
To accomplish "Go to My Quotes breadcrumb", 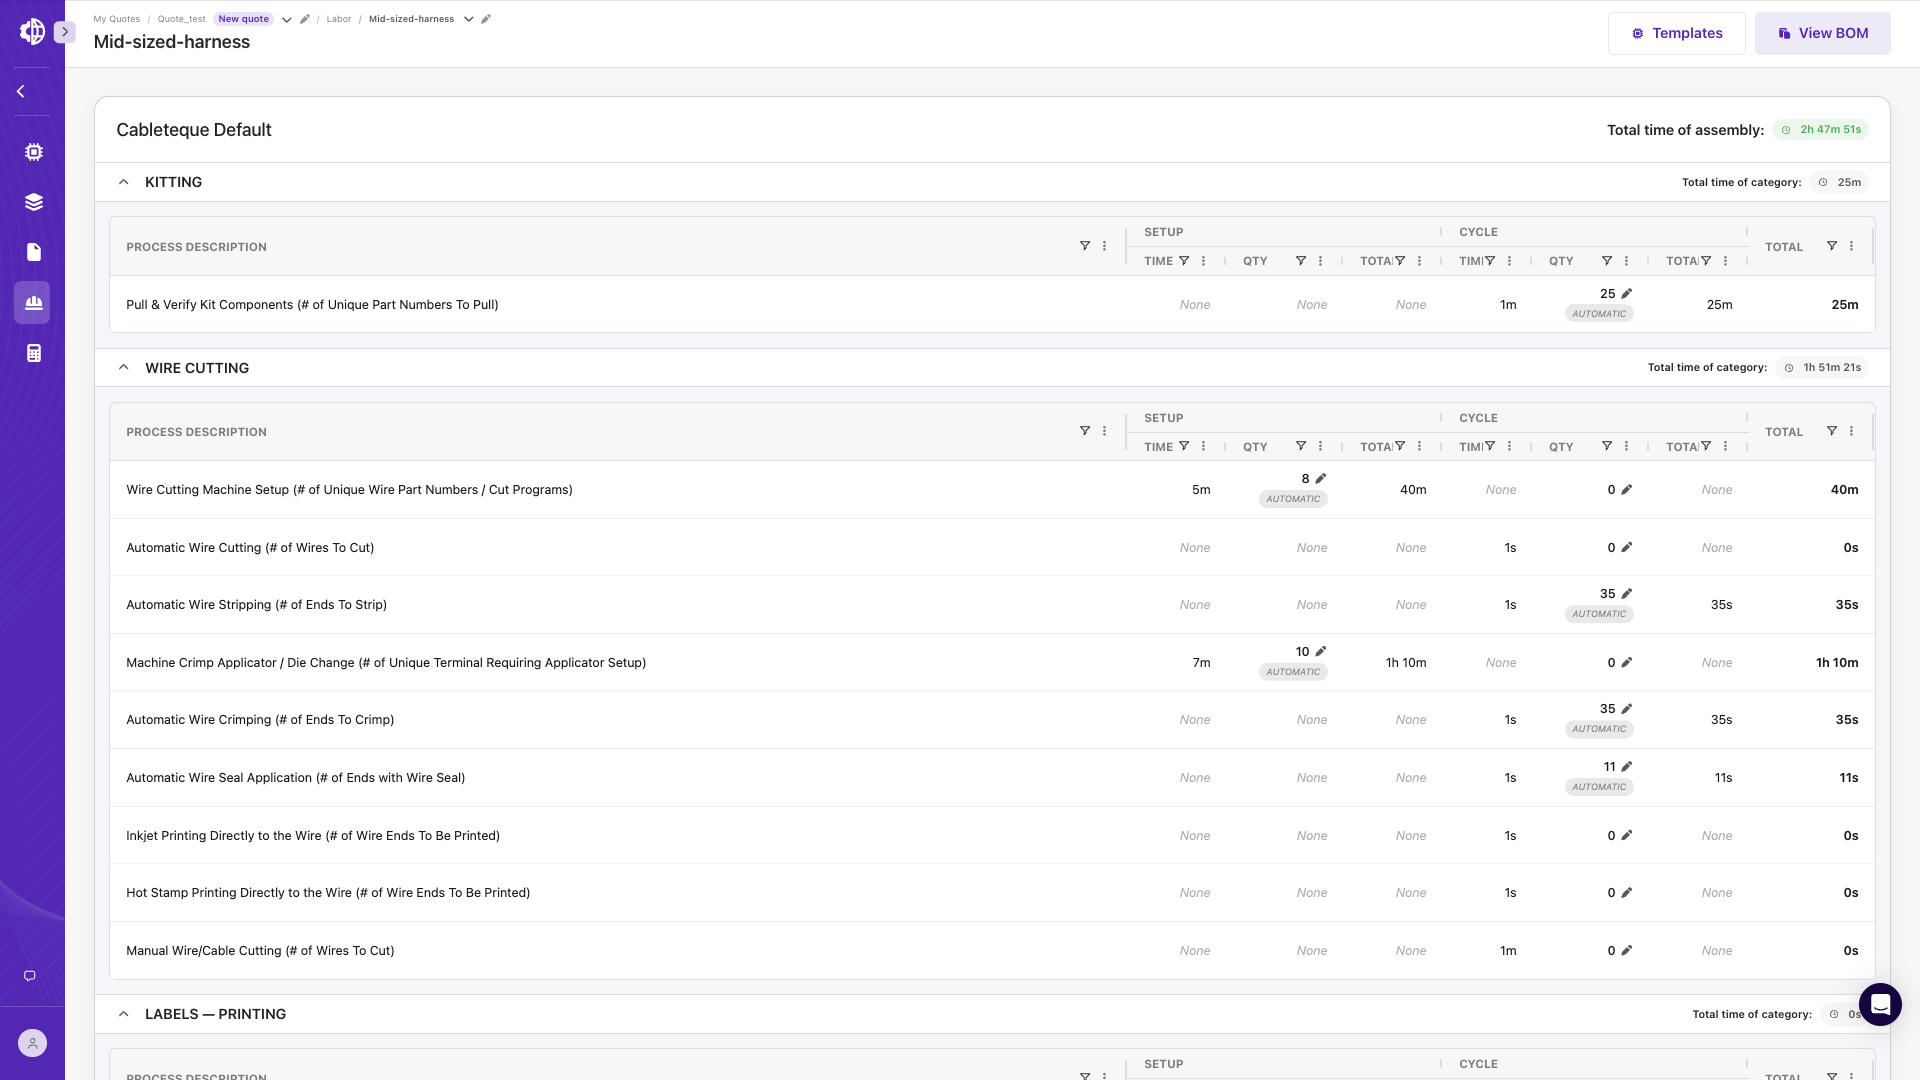I will [x=117, y=19].
